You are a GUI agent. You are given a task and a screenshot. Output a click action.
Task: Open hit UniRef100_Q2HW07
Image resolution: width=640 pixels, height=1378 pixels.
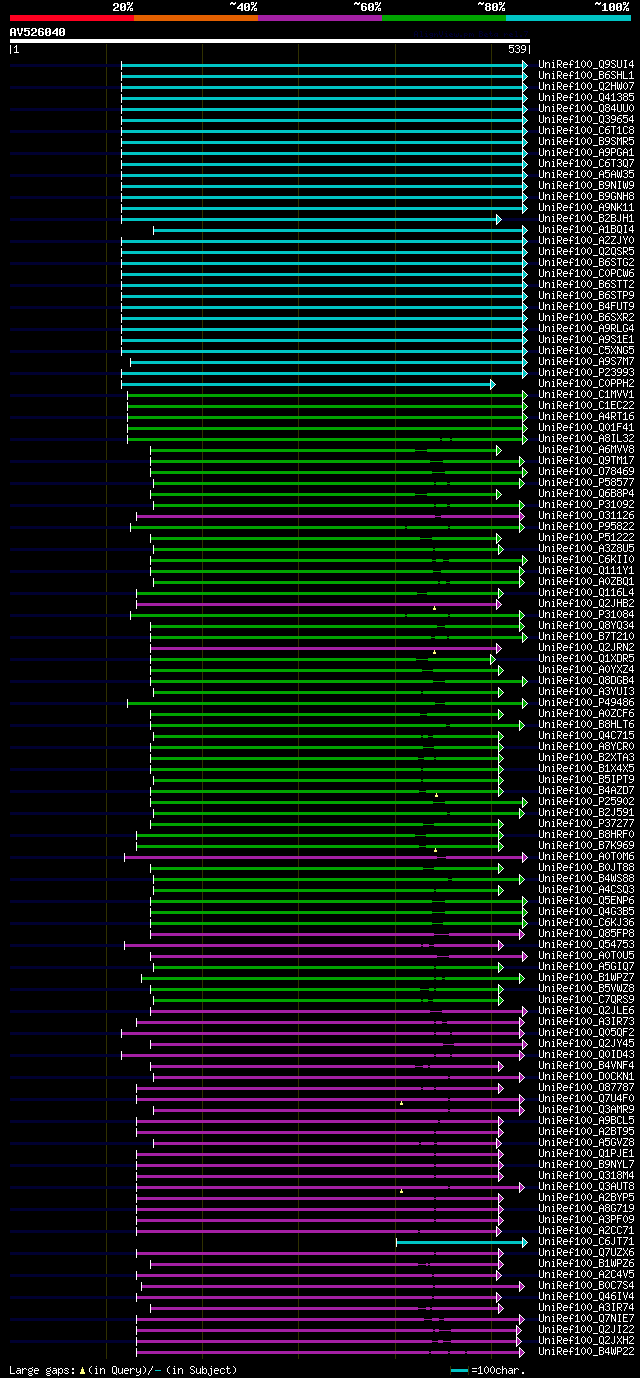[586, 86]
